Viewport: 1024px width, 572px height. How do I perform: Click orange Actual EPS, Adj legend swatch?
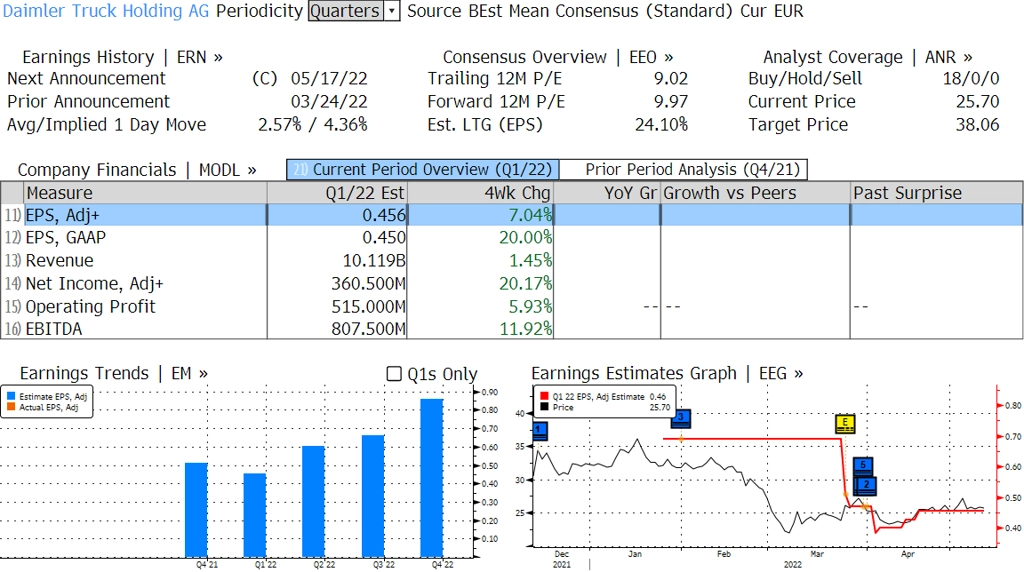click(10, 407)
